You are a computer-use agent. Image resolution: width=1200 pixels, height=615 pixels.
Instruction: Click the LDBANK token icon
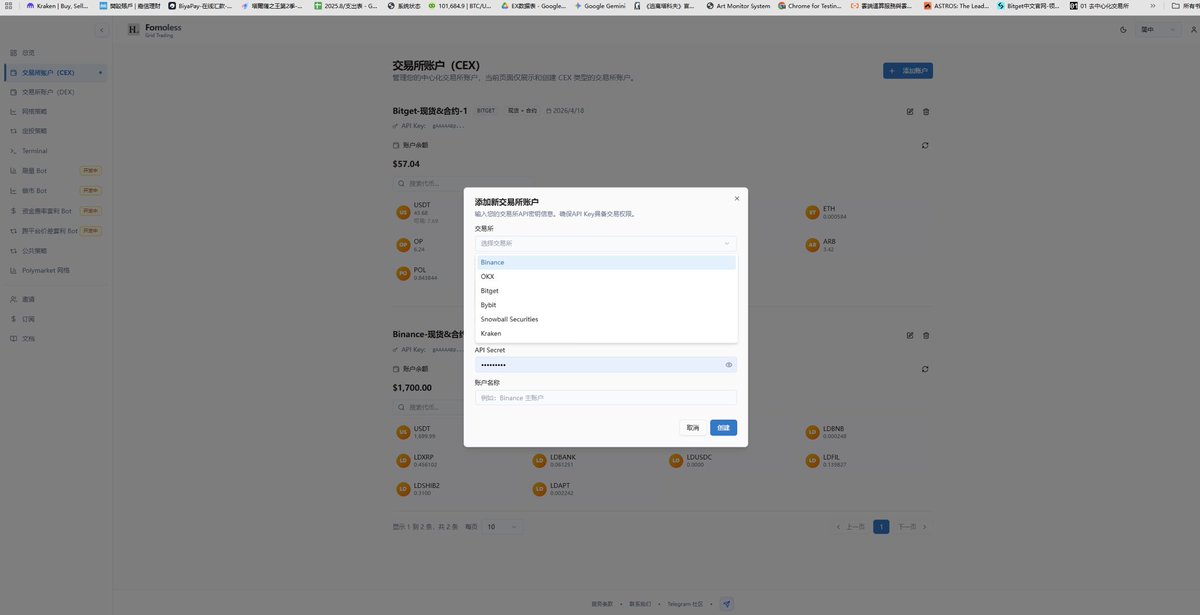(540, 461)
